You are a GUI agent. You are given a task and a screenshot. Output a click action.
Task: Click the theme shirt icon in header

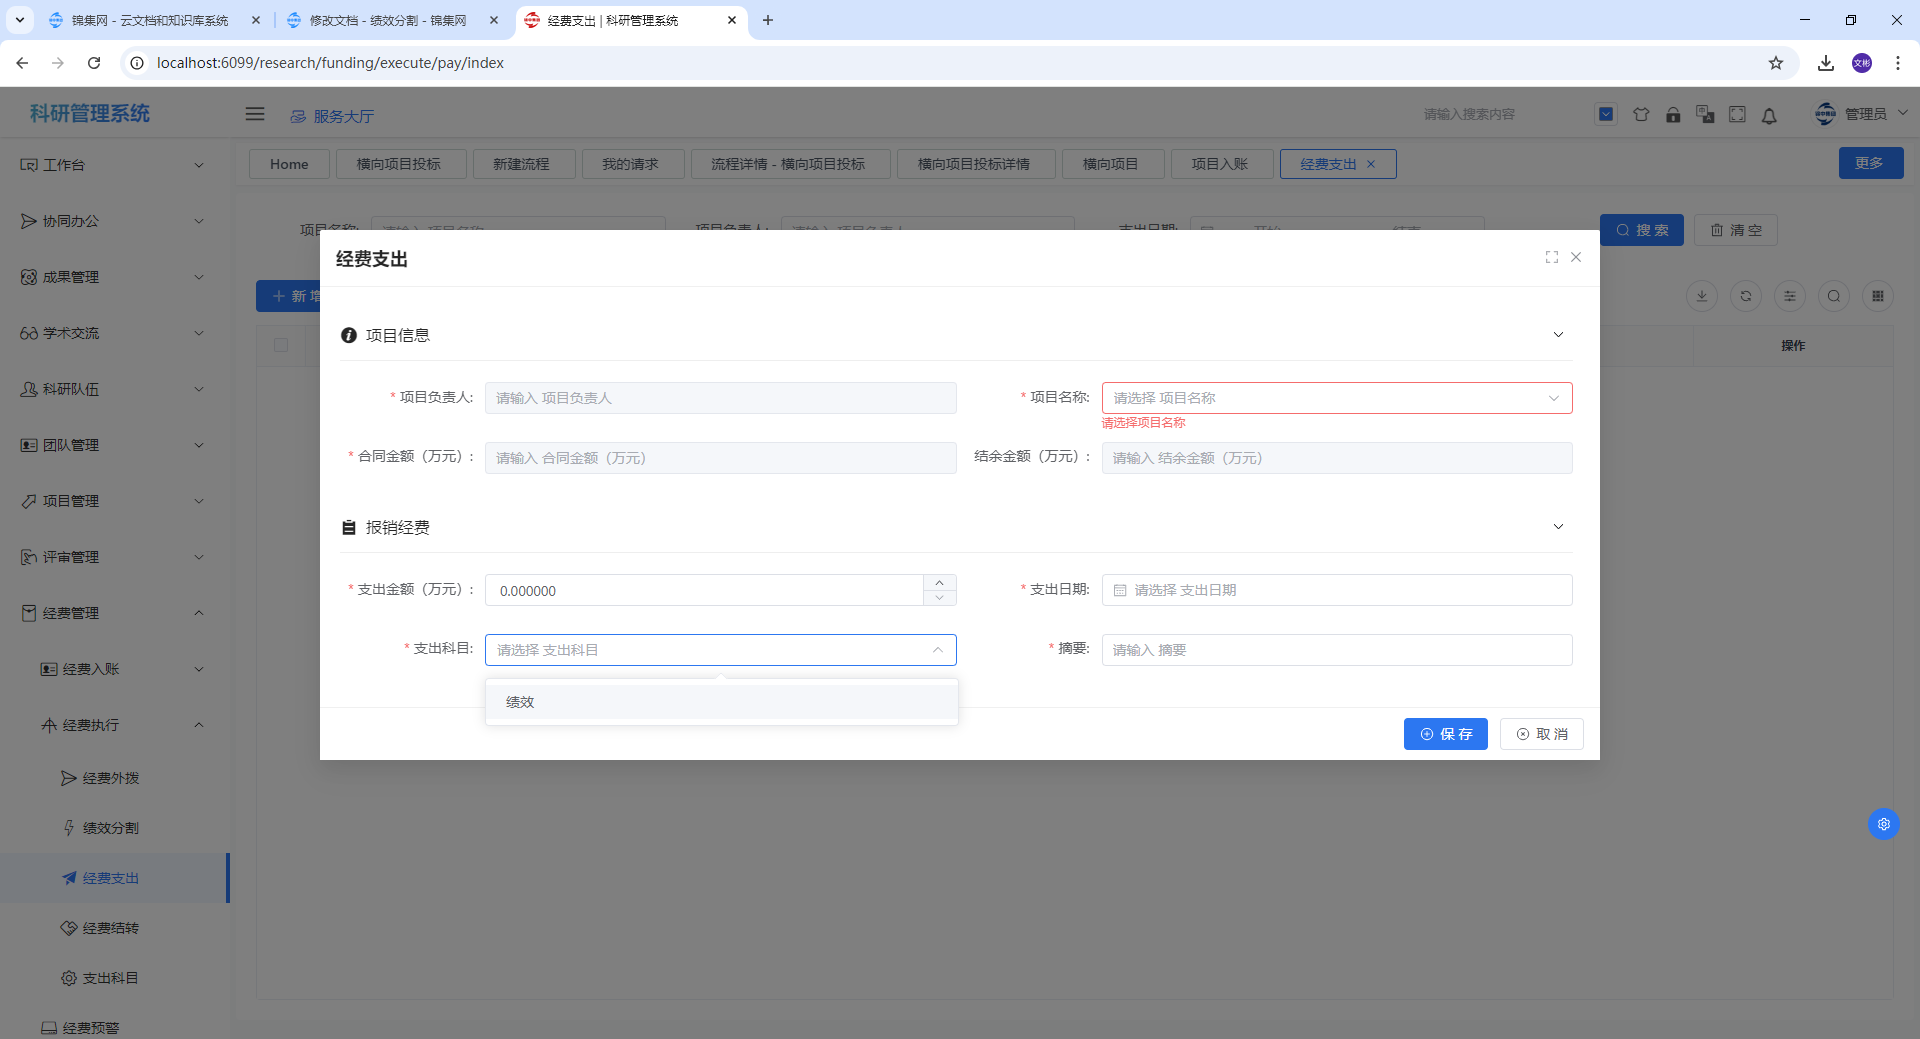(1641, 115)
